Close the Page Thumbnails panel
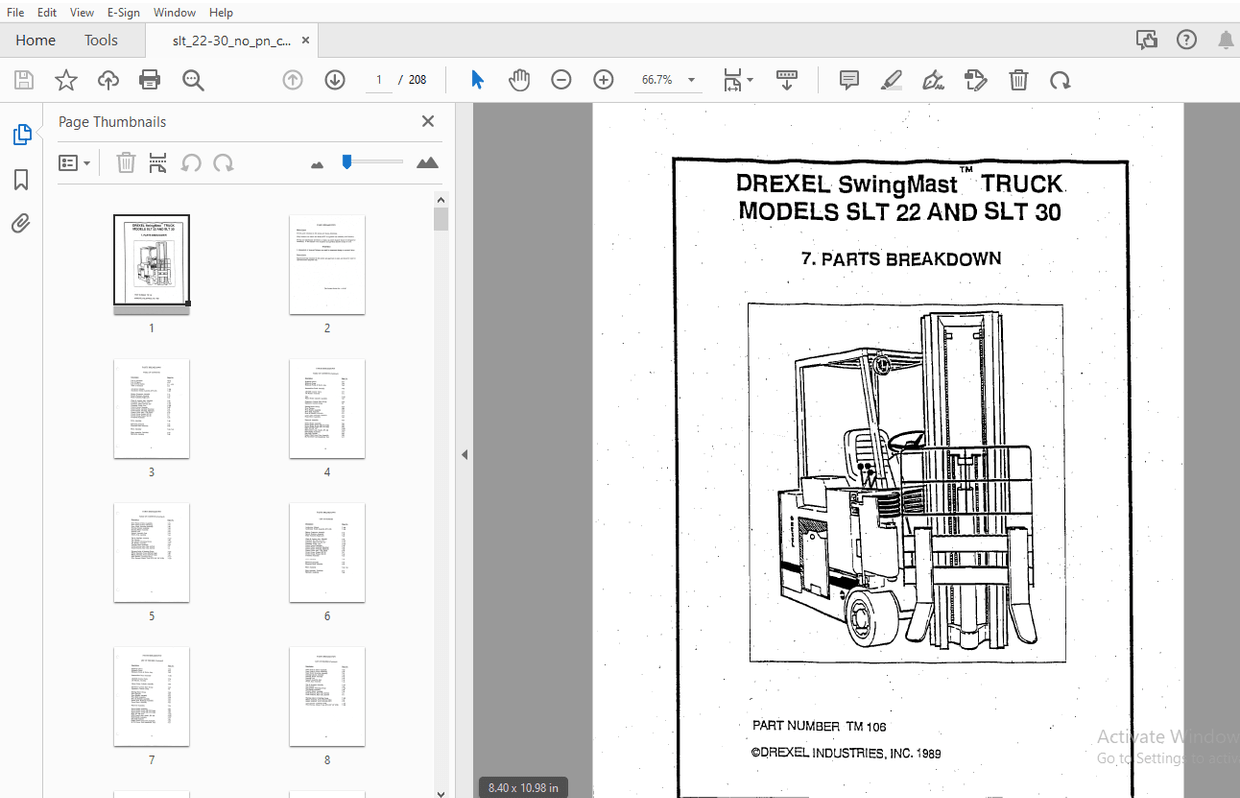Screen dimensions: 1240x798 click(427, 121)
